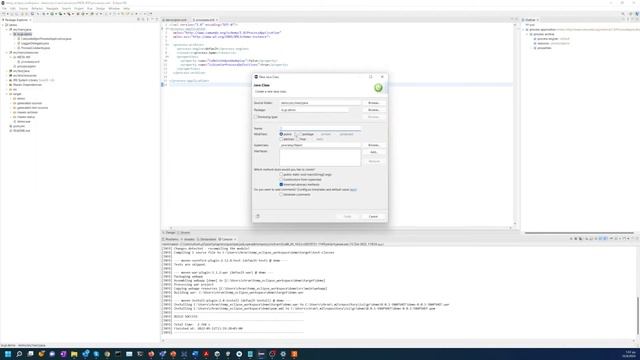Open the Navigate menu
The height and width of the screenshot is (360, 640).
pyautogui.click(x=52, y=9)
